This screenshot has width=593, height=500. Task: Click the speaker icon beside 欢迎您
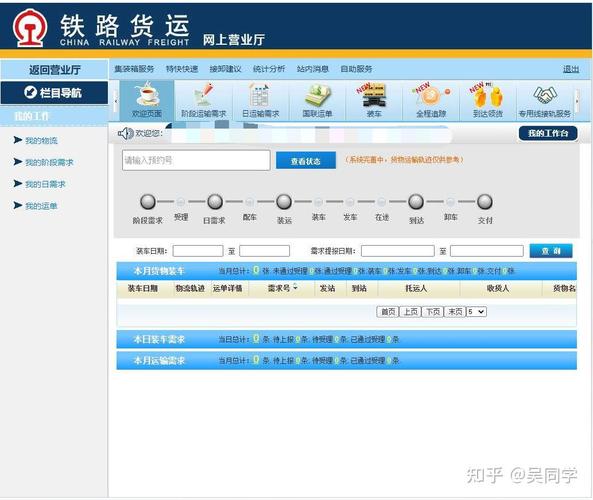tap(125, 133)
